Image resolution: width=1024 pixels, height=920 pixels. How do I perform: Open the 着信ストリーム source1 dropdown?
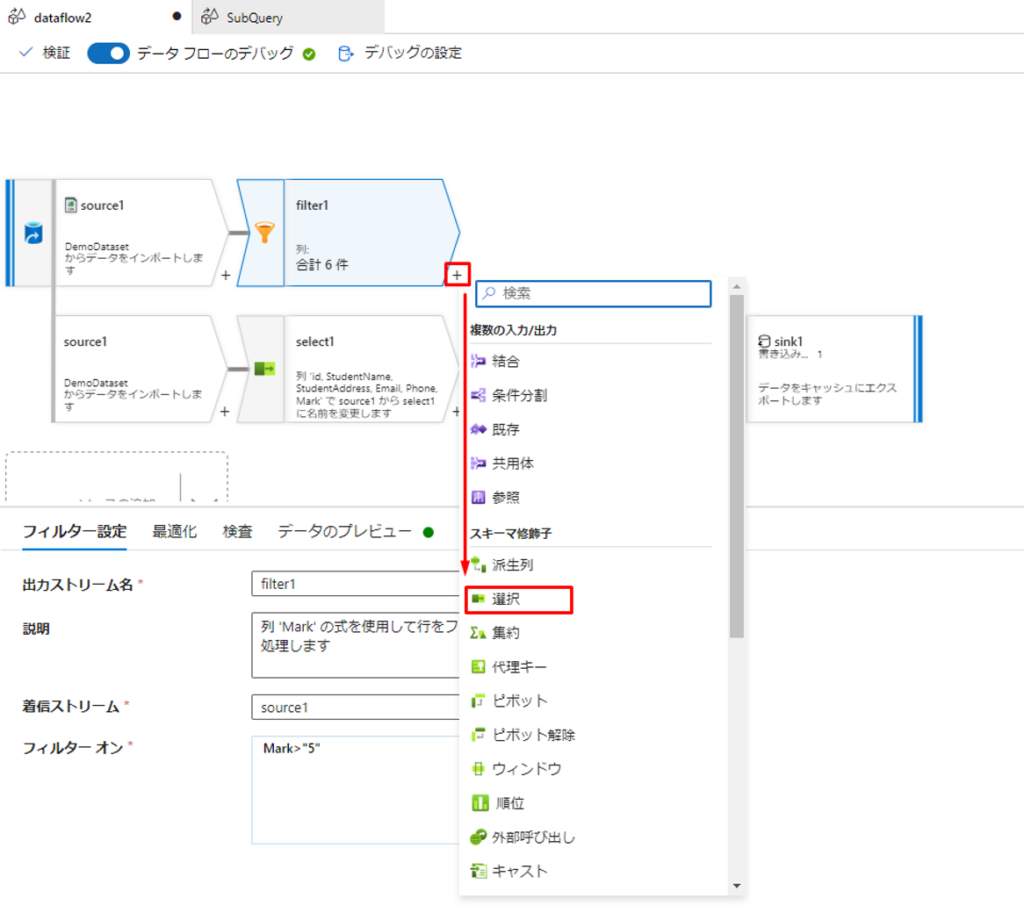pos(355,707)
